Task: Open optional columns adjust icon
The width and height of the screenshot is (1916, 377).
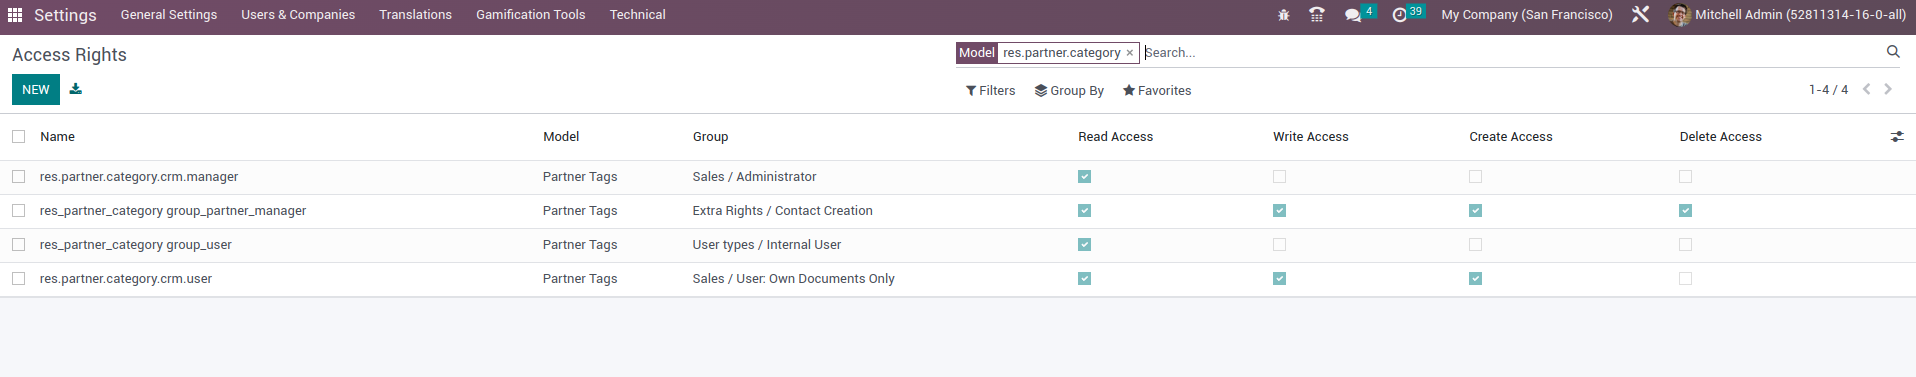Action: tap(1897, 137)
